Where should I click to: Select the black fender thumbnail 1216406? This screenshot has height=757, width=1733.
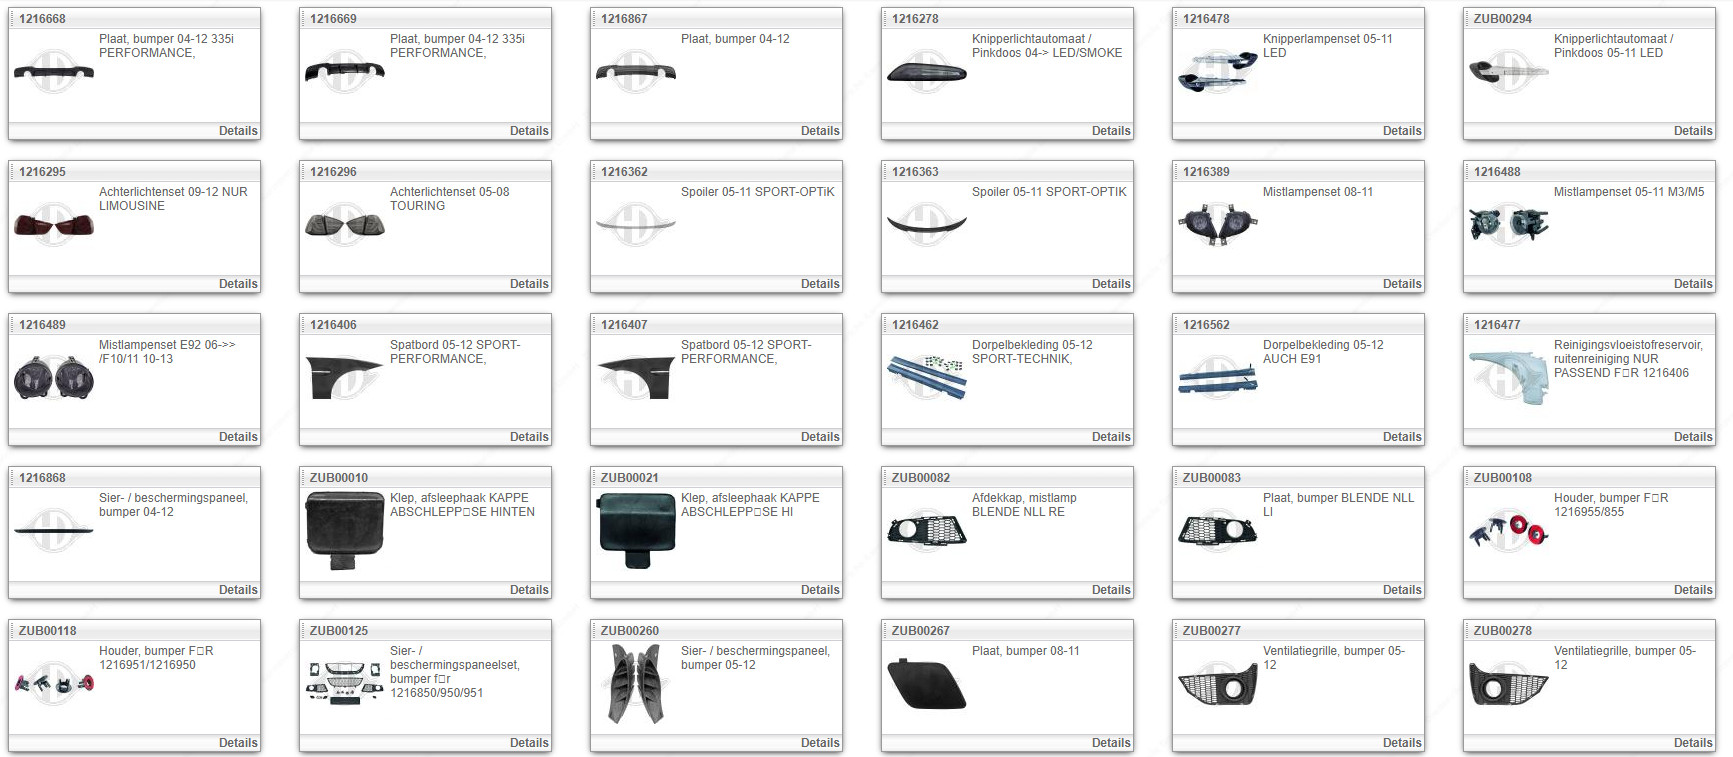coord(345,377)
